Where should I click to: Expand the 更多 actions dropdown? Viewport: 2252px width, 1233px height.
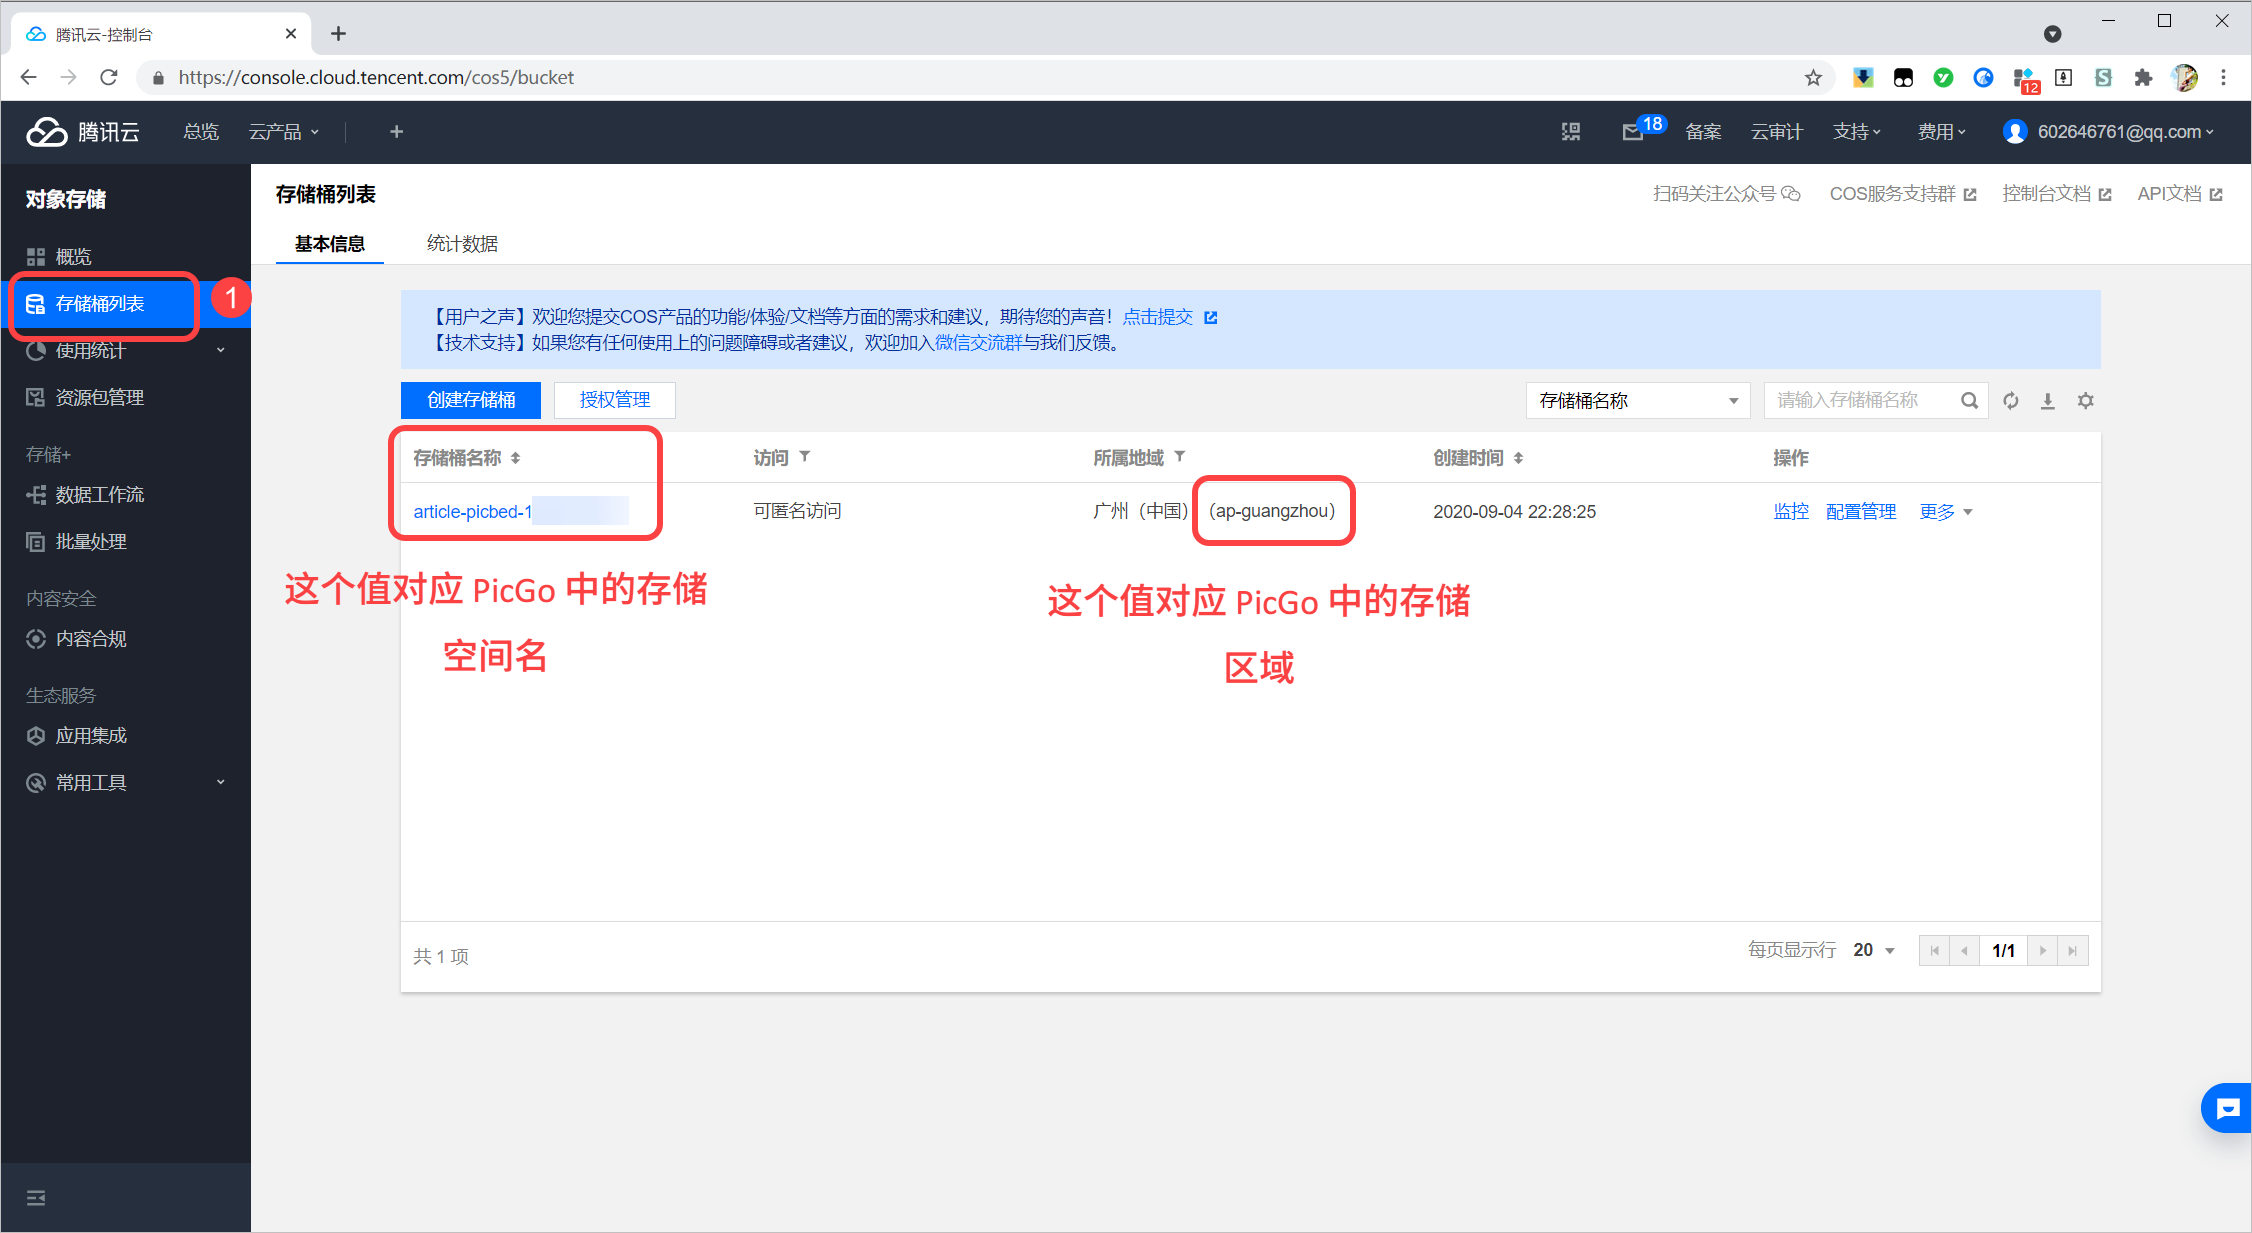click(x=1945, y=512)
